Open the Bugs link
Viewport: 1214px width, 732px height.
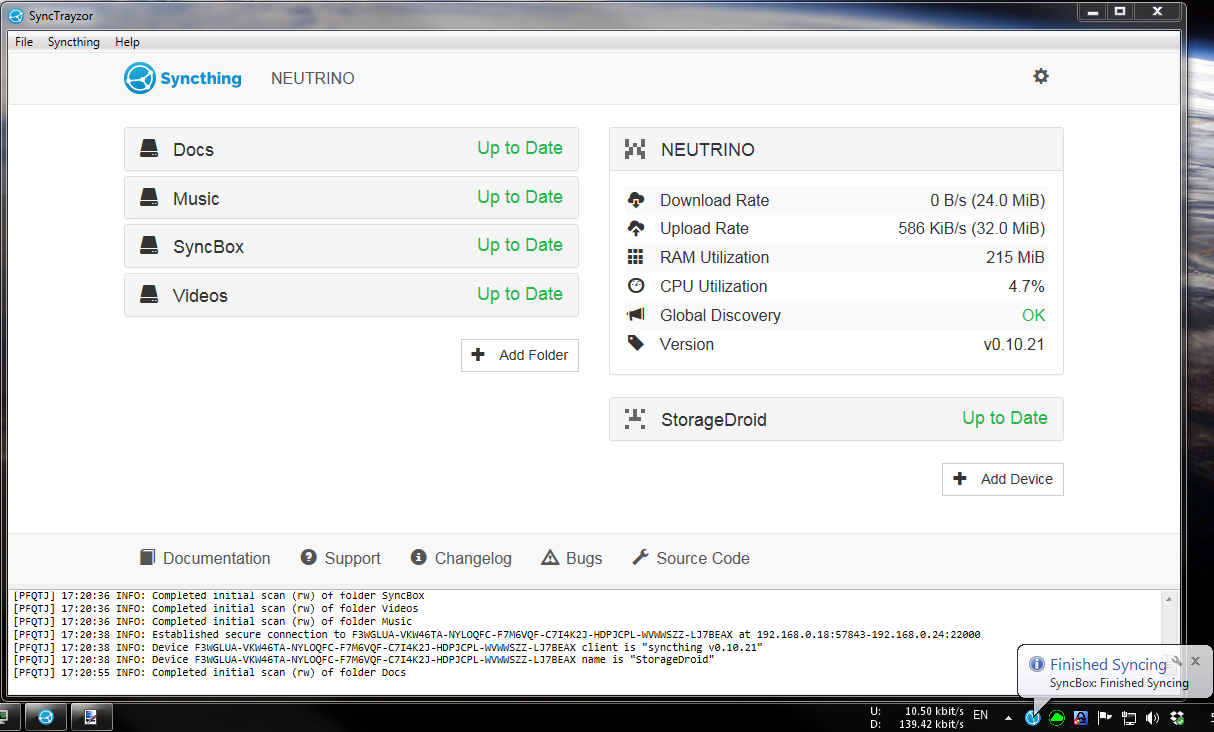point(572,558)
